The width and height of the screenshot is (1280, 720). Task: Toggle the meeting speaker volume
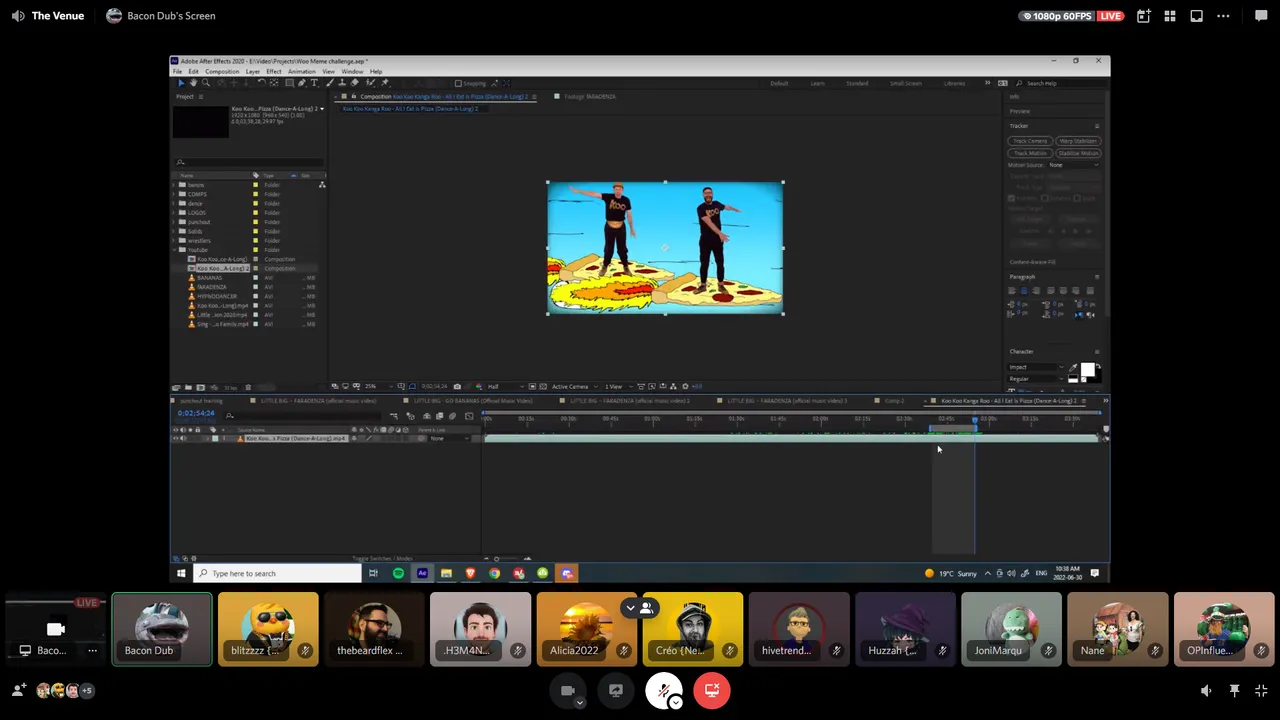pyautogui.click(x=1206, y=690)
